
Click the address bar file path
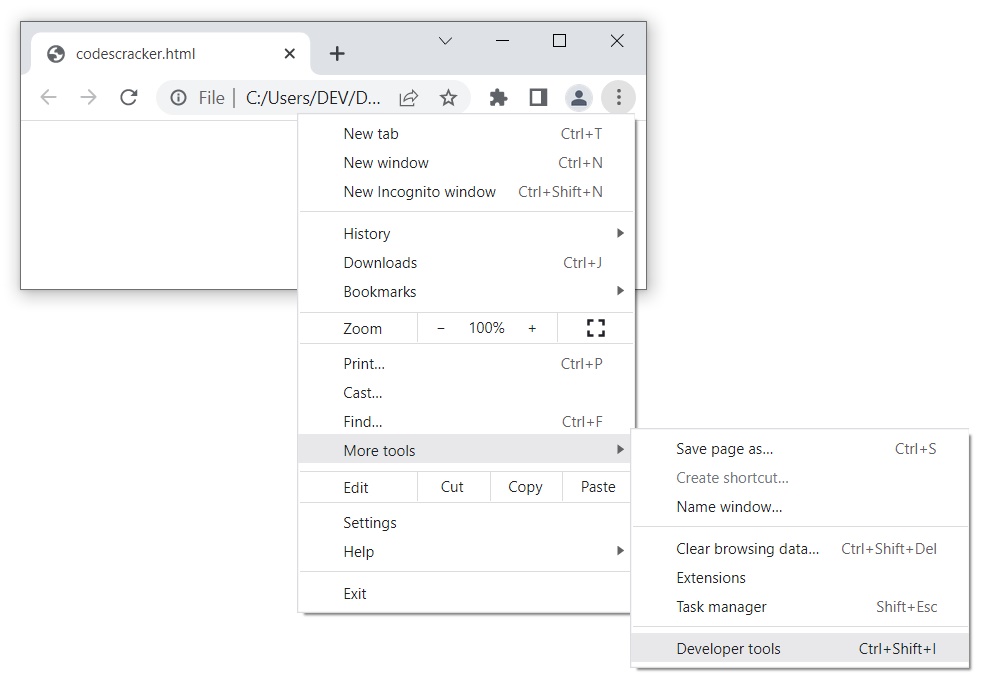tap(313, 97)
